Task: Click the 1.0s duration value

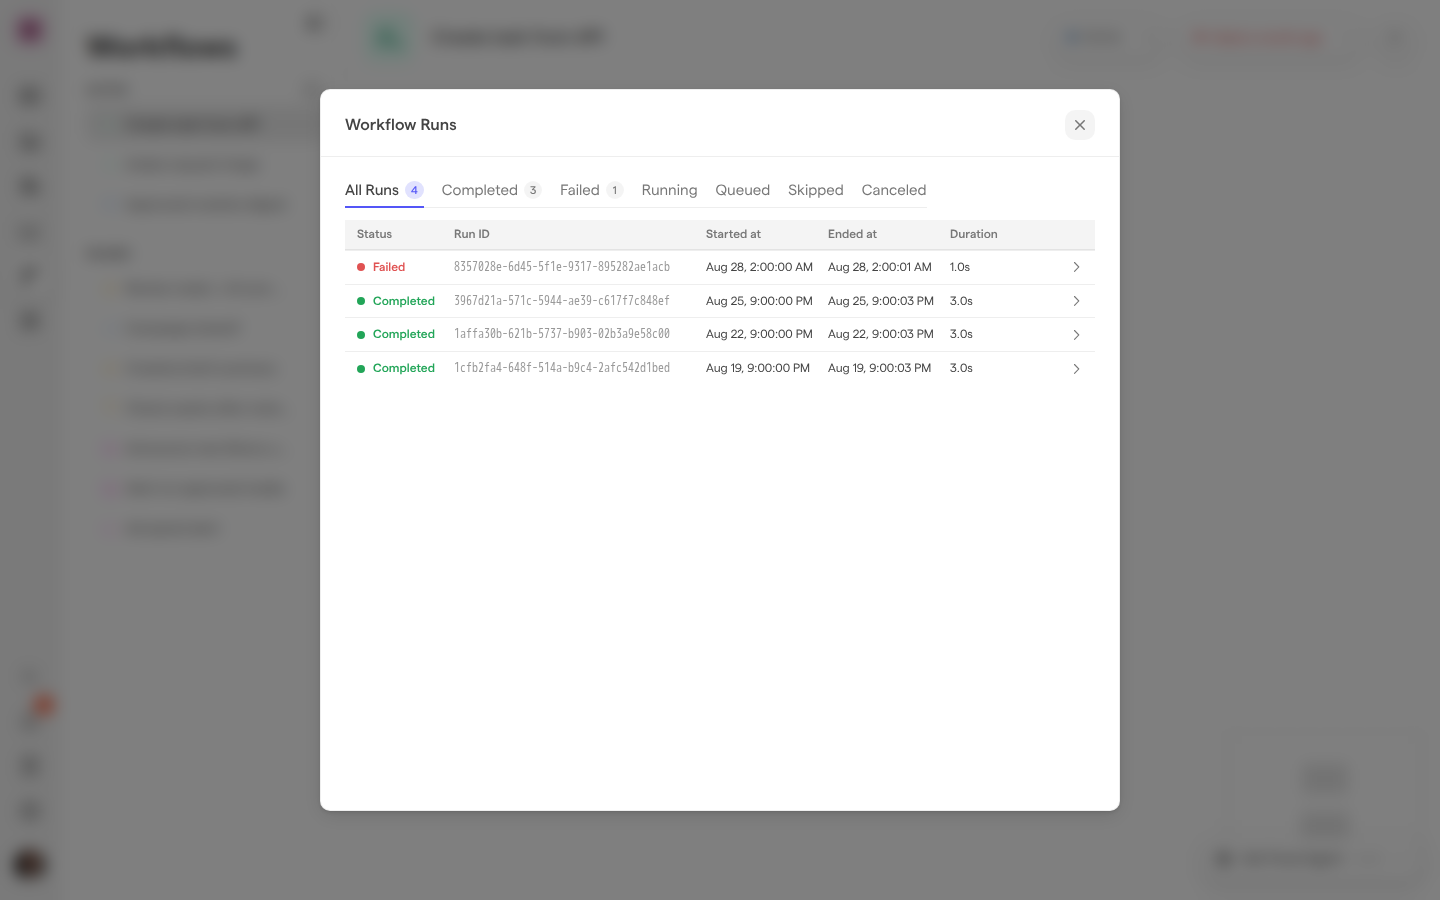Action: [960, 267]
